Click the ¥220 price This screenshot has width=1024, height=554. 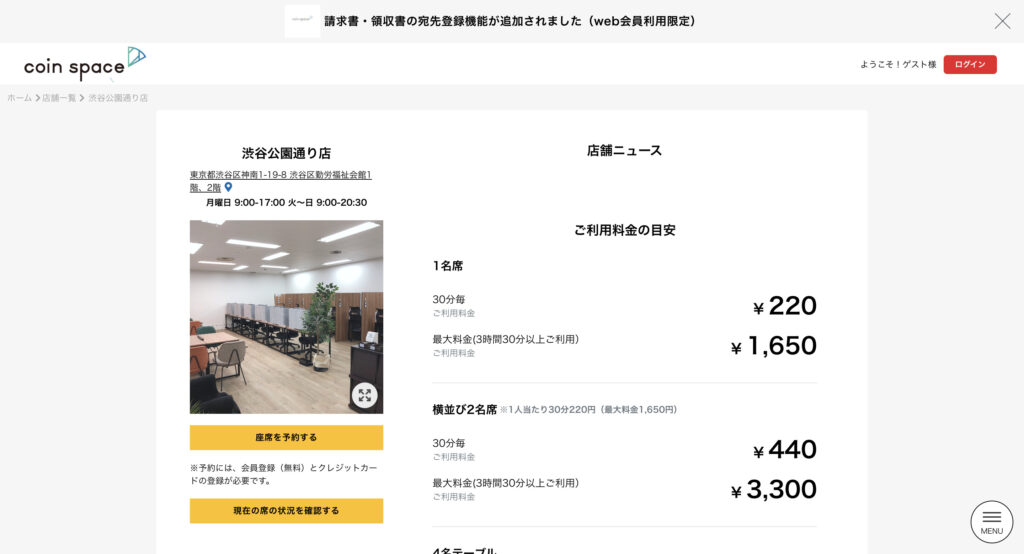pos(784,306)
